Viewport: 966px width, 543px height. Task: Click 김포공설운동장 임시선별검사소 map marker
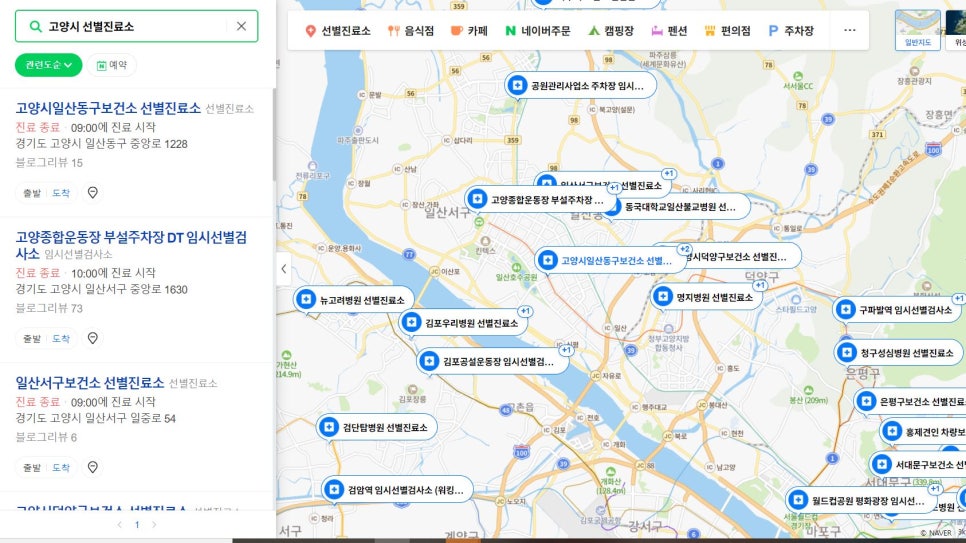[492, 361]
